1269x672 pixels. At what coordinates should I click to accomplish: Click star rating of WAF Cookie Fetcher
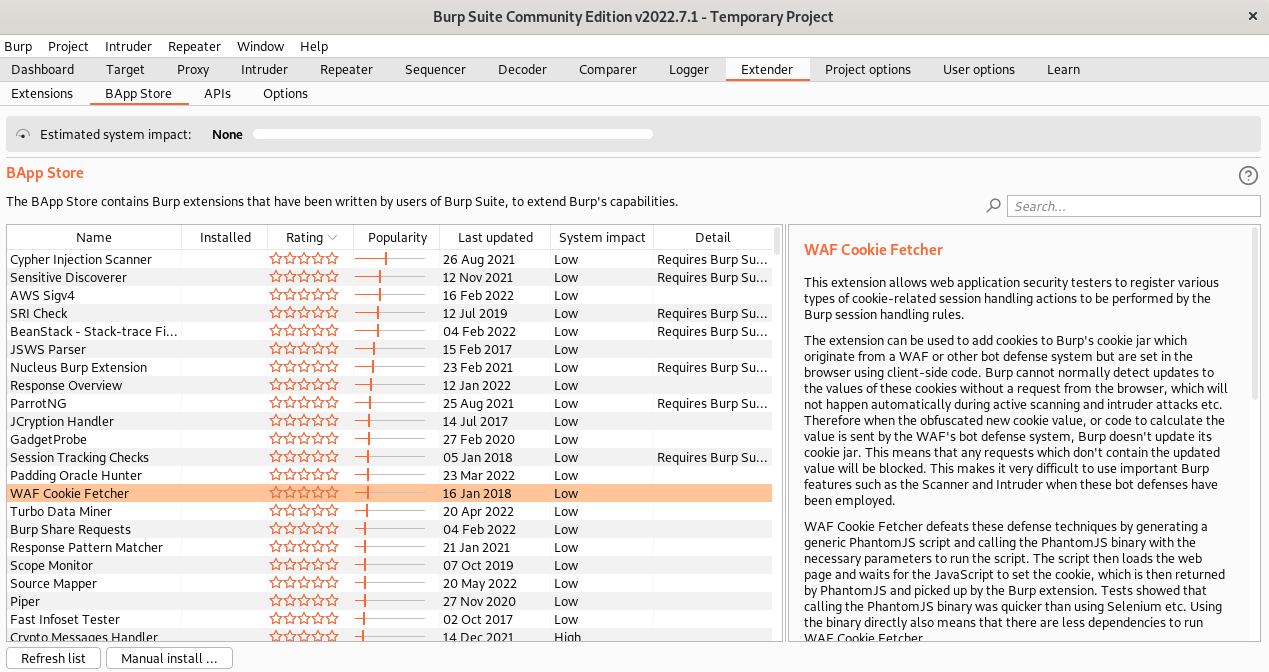coord(304,494)
